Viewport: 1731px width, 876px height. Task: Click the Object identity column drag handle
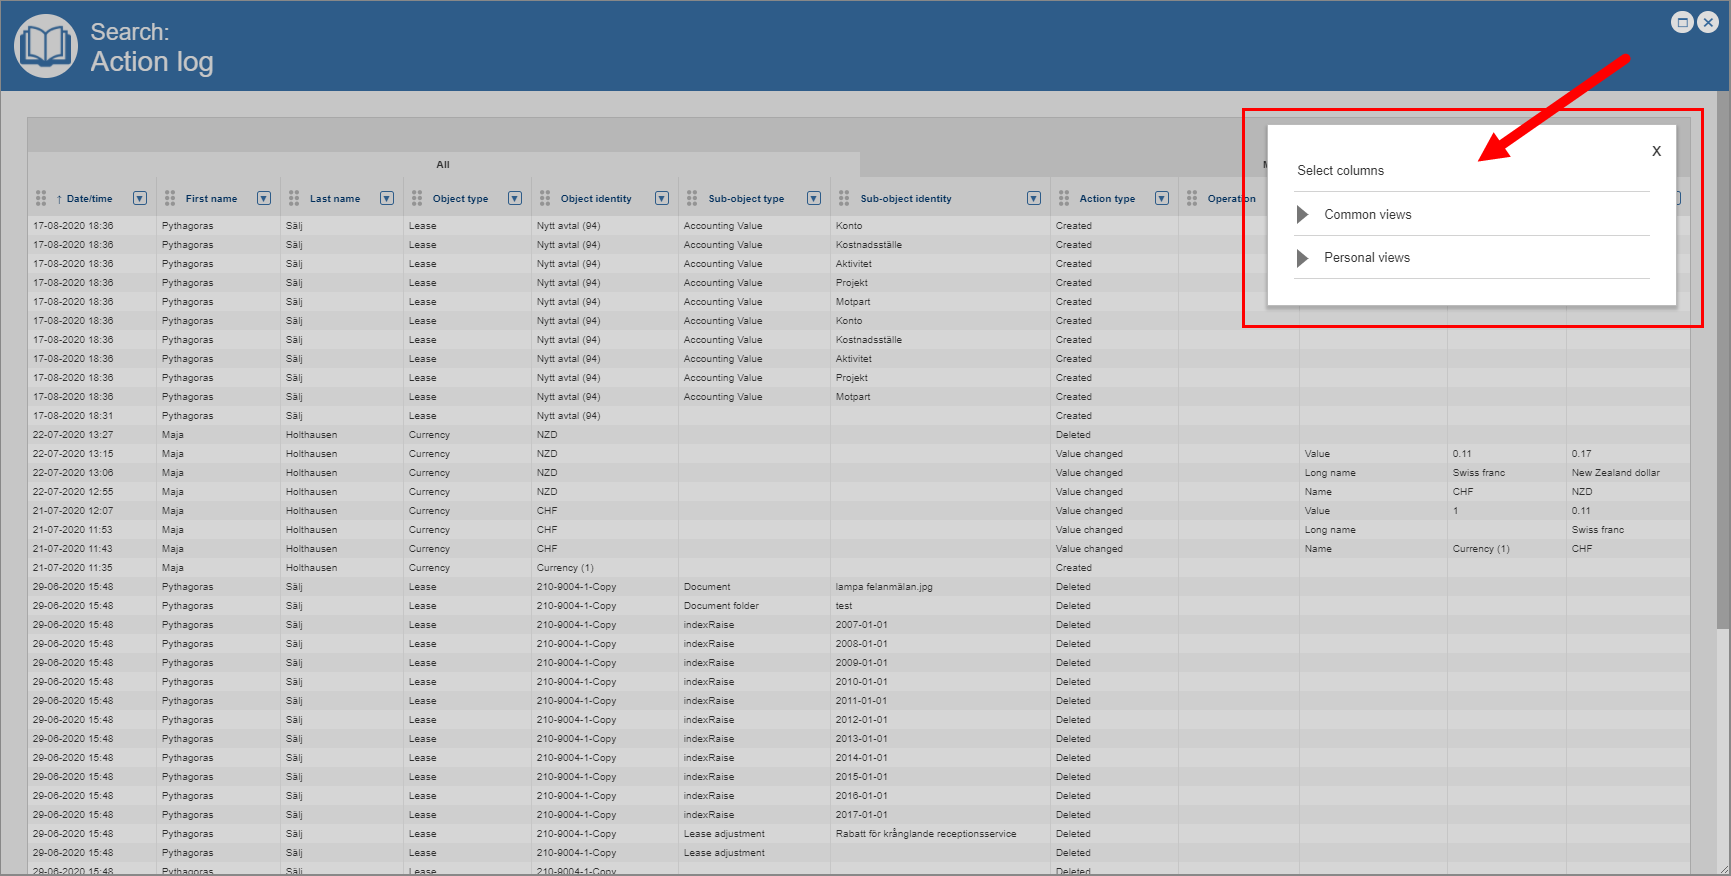[x=545, y=198]
